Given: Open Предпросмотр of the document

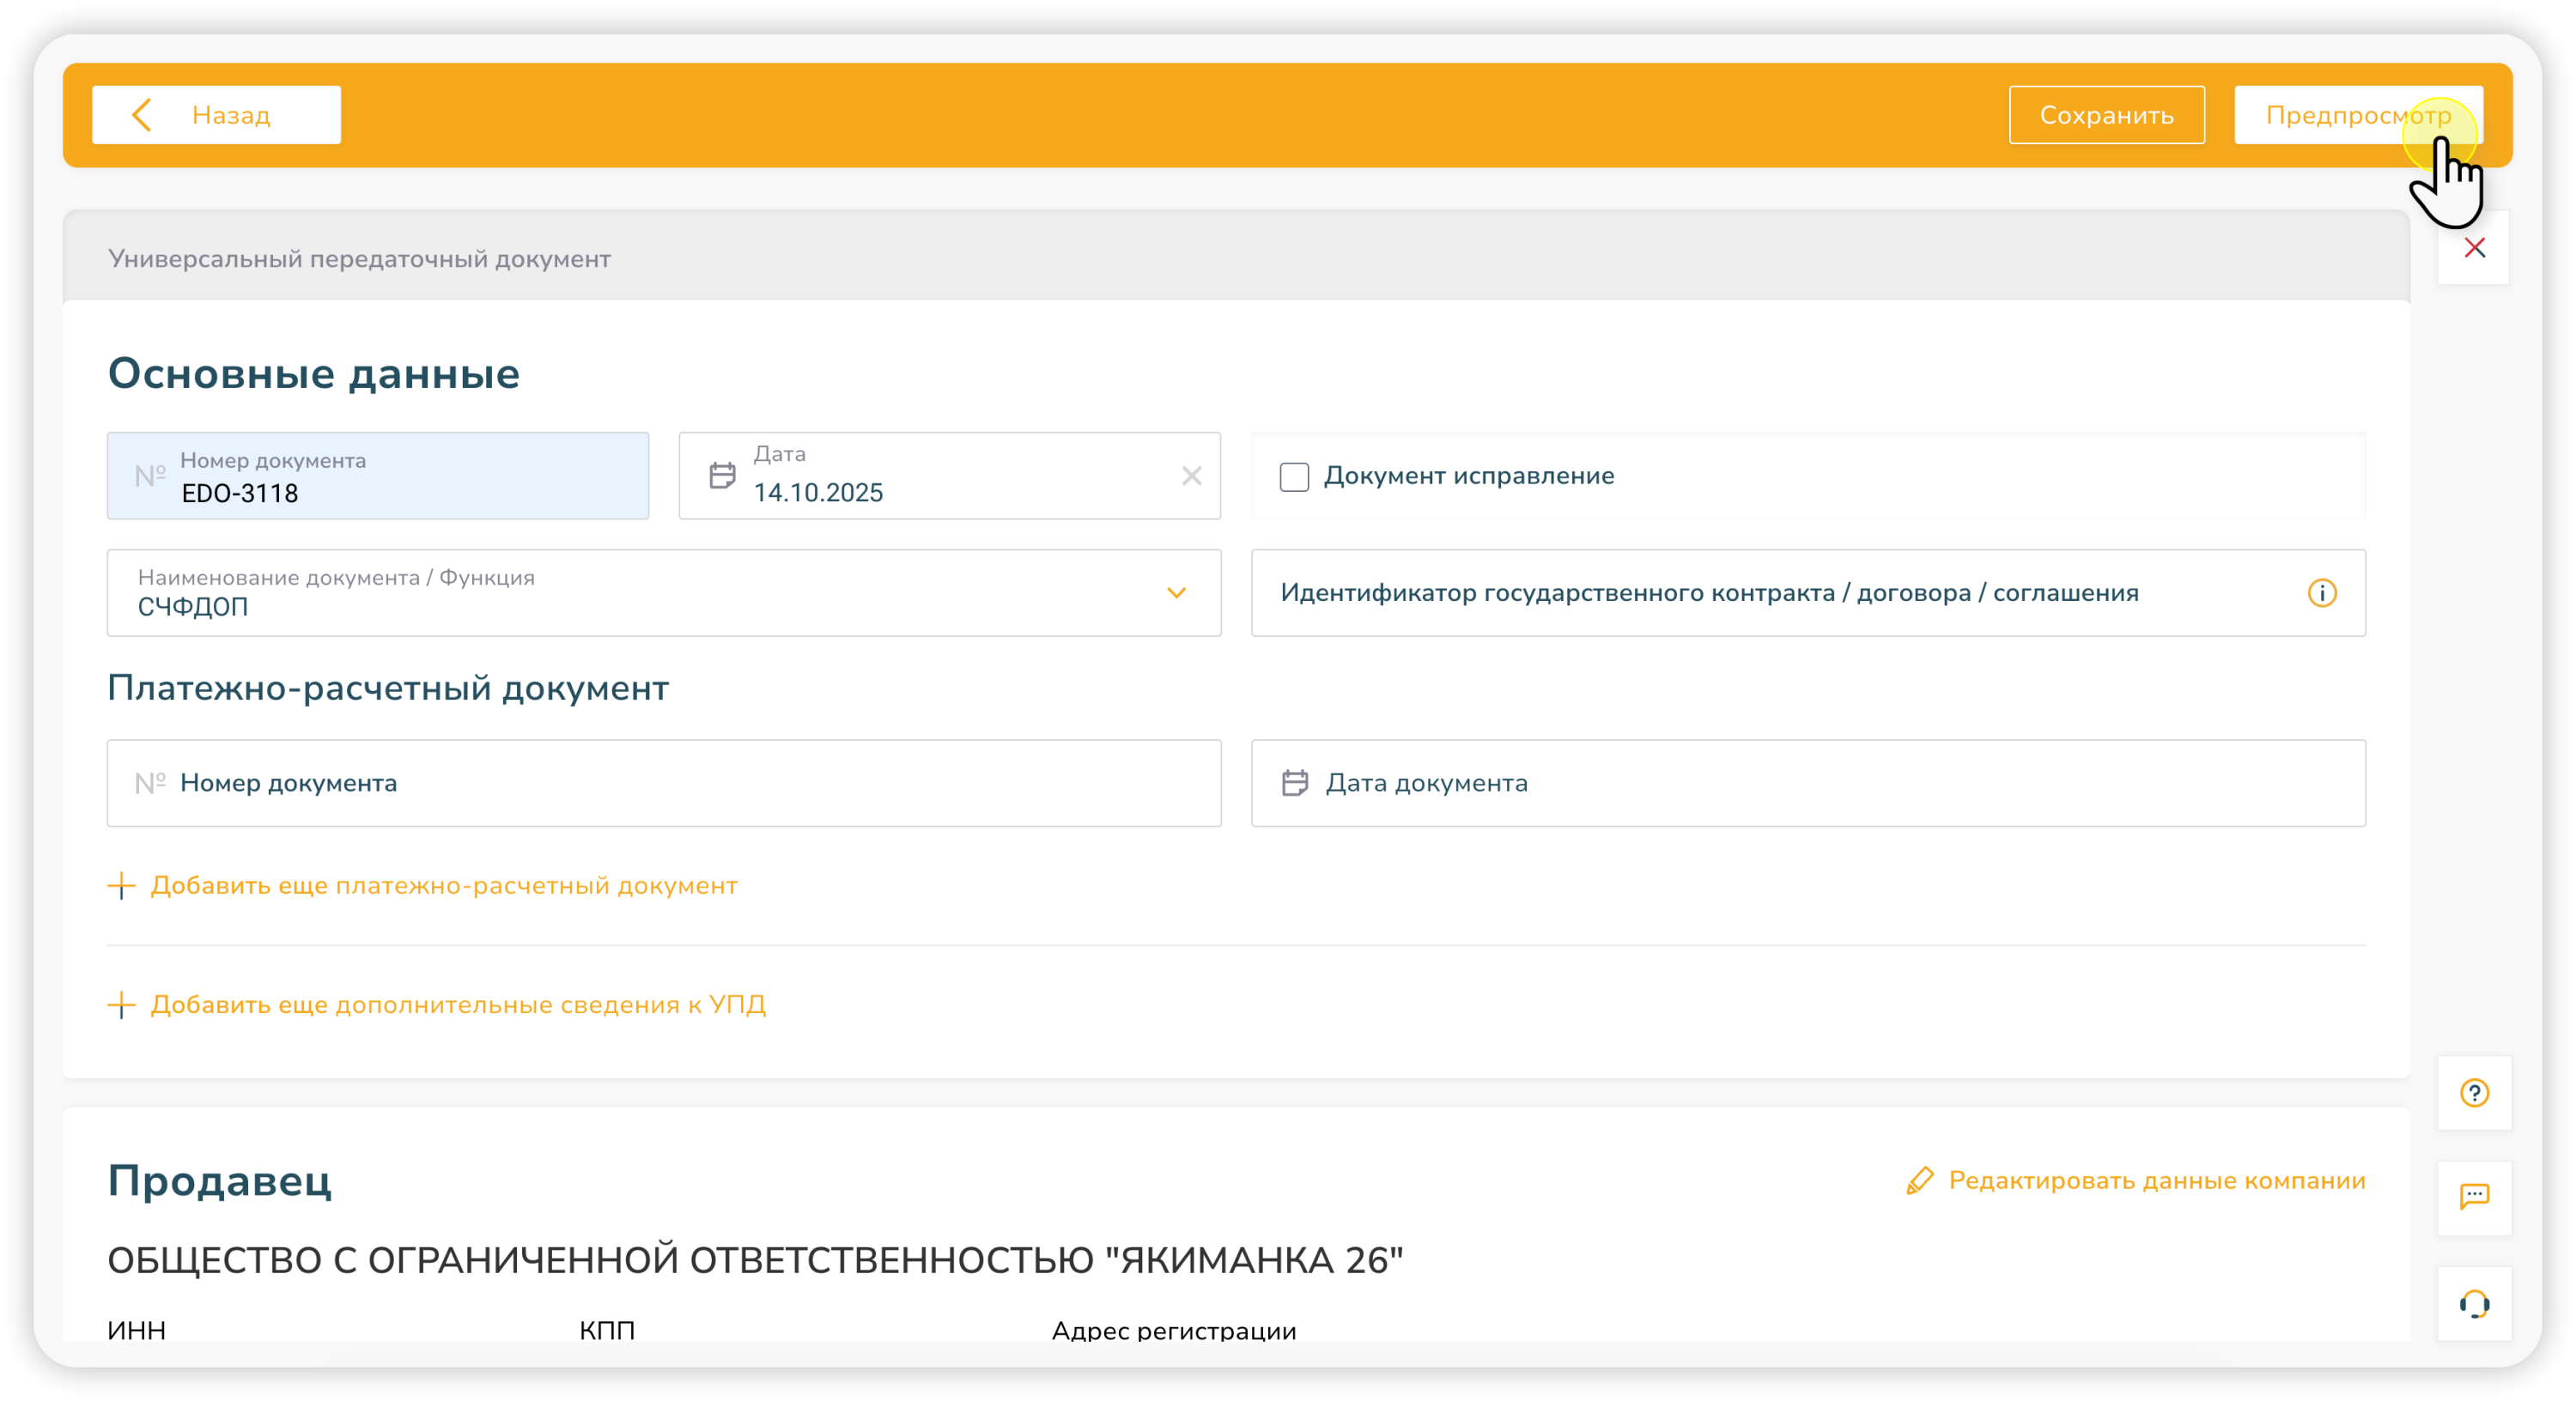Looking at the screenshot, I should pyautogui.click(x=2357, y=115).
